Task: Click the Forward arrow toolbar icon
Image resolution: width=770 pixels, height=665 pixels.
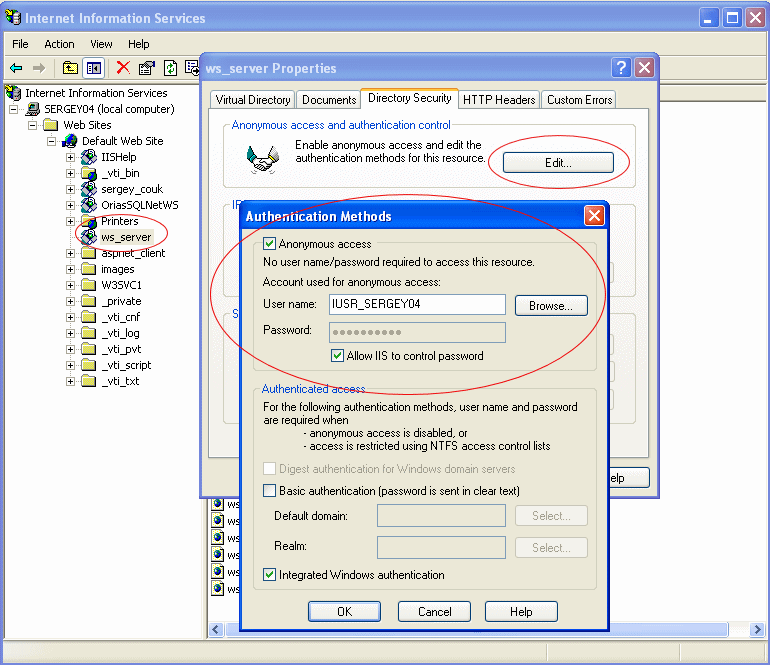Action: tap(39, 68)
